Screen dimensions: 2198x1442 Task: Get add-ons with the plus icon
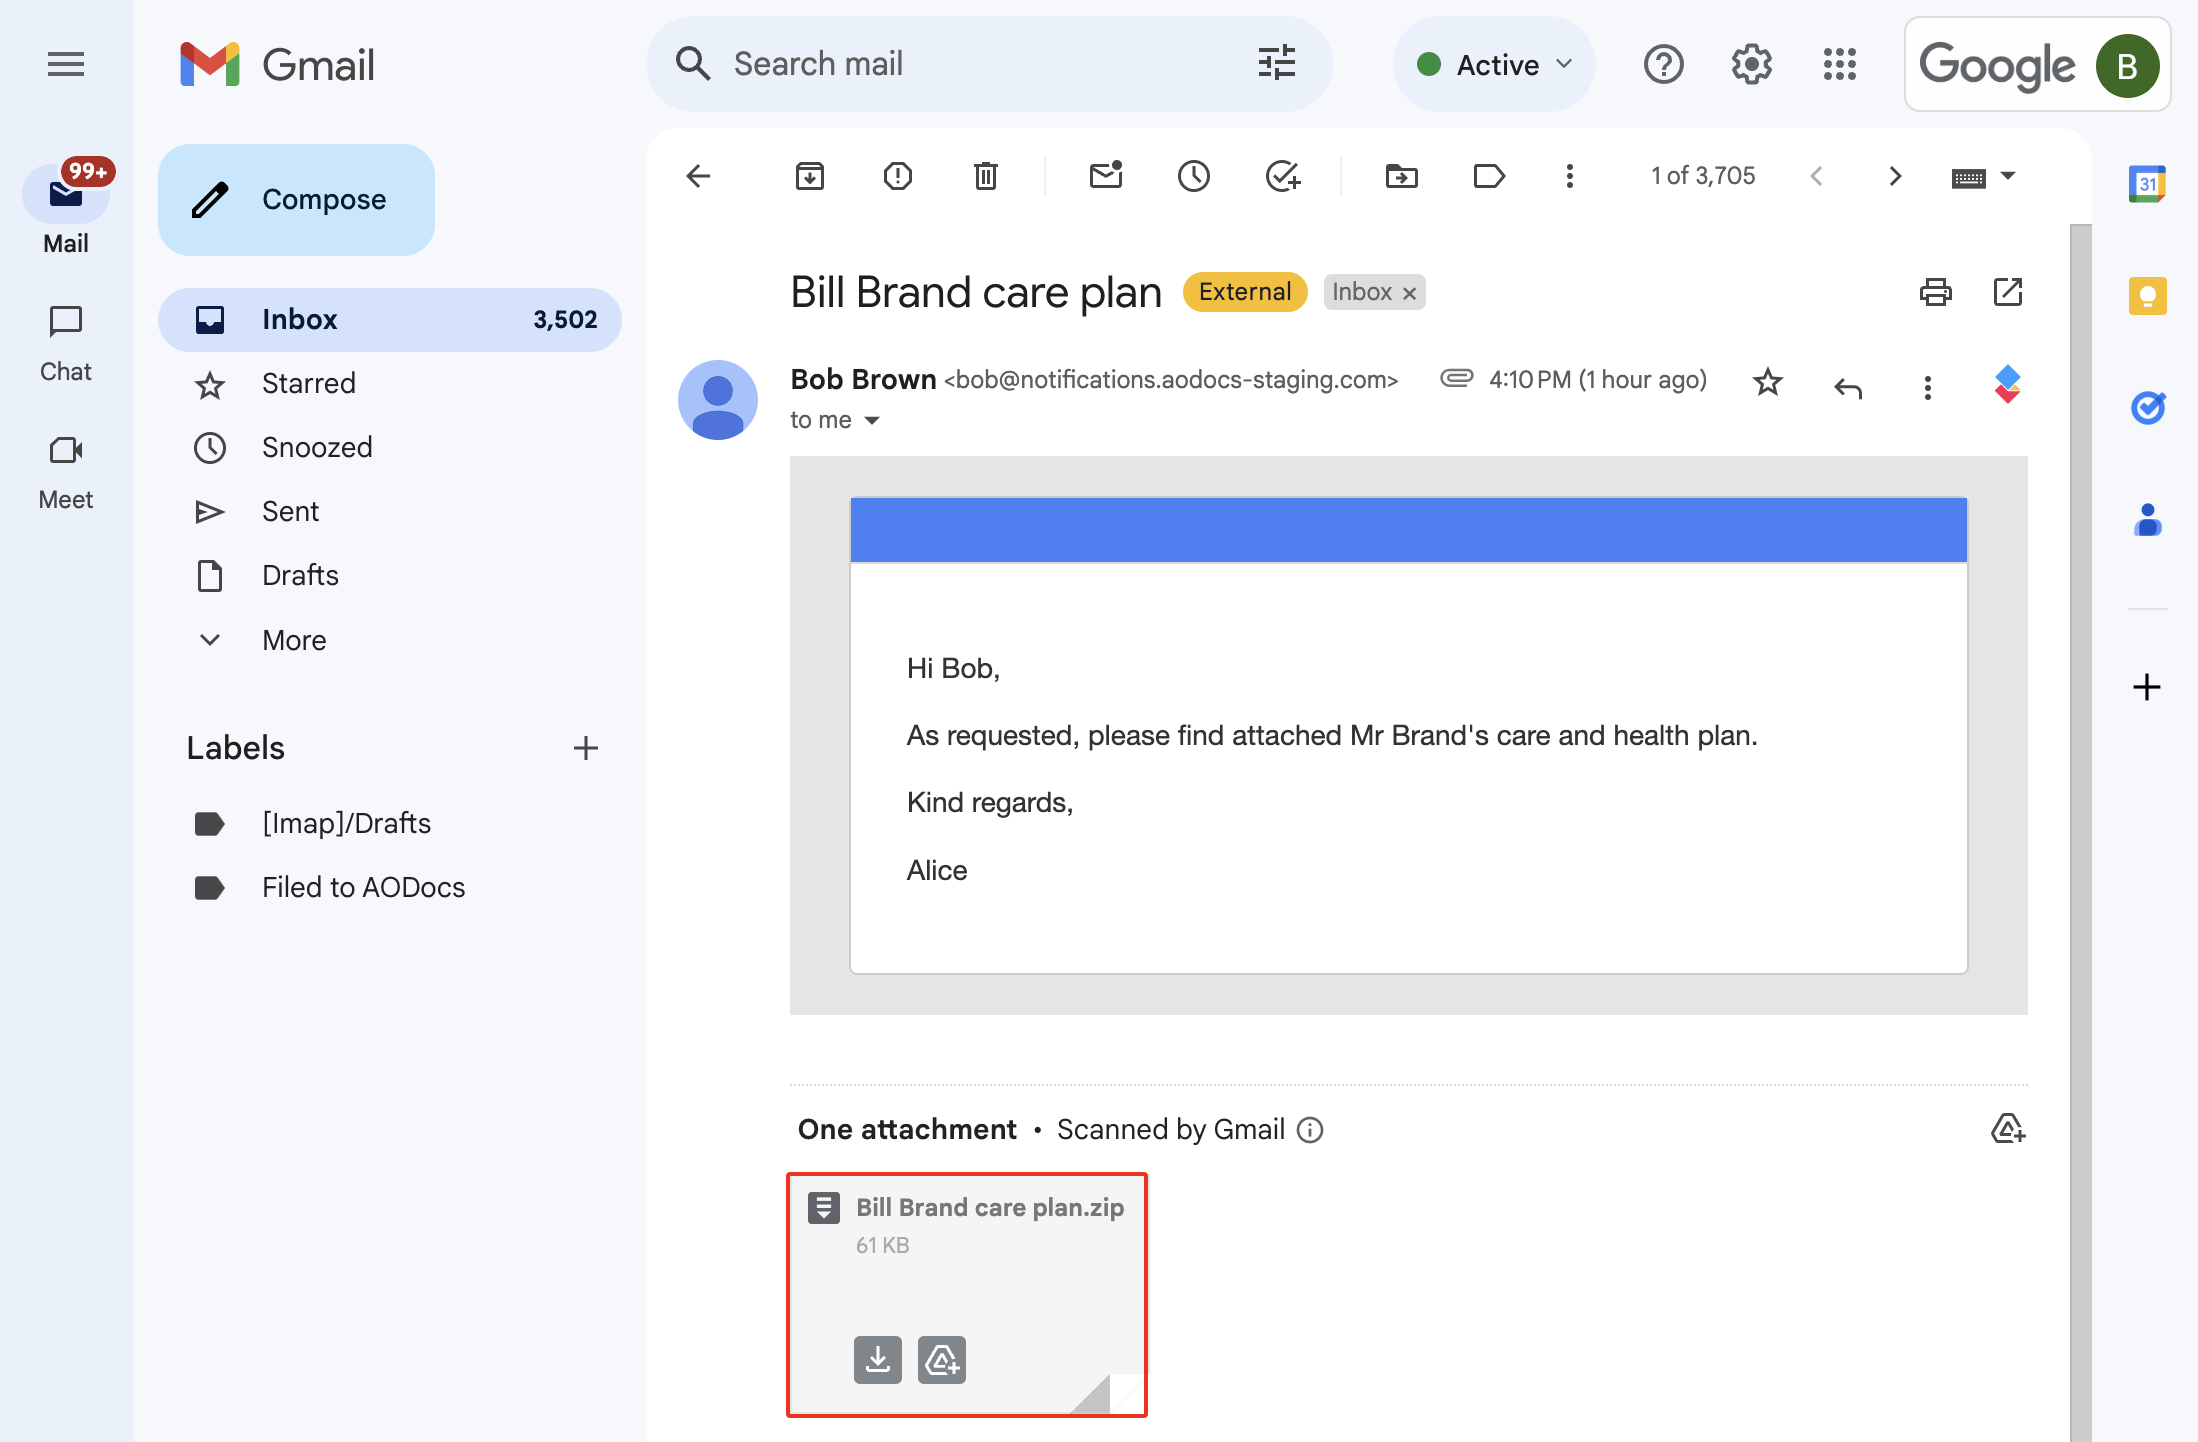click(x=2147, y=687)
